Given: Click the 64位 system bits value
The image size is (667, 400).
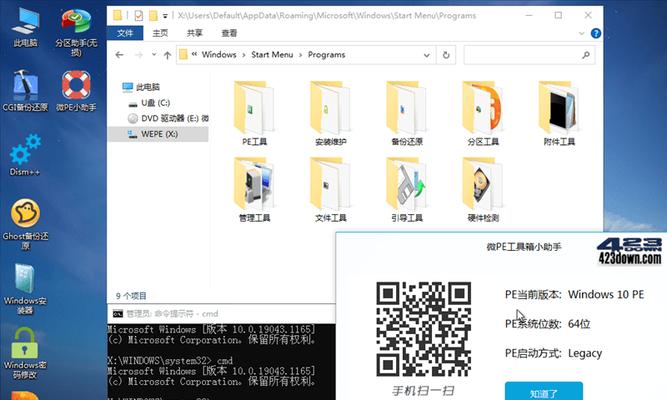Looking at the screenshot, I should tap(579, 324).
